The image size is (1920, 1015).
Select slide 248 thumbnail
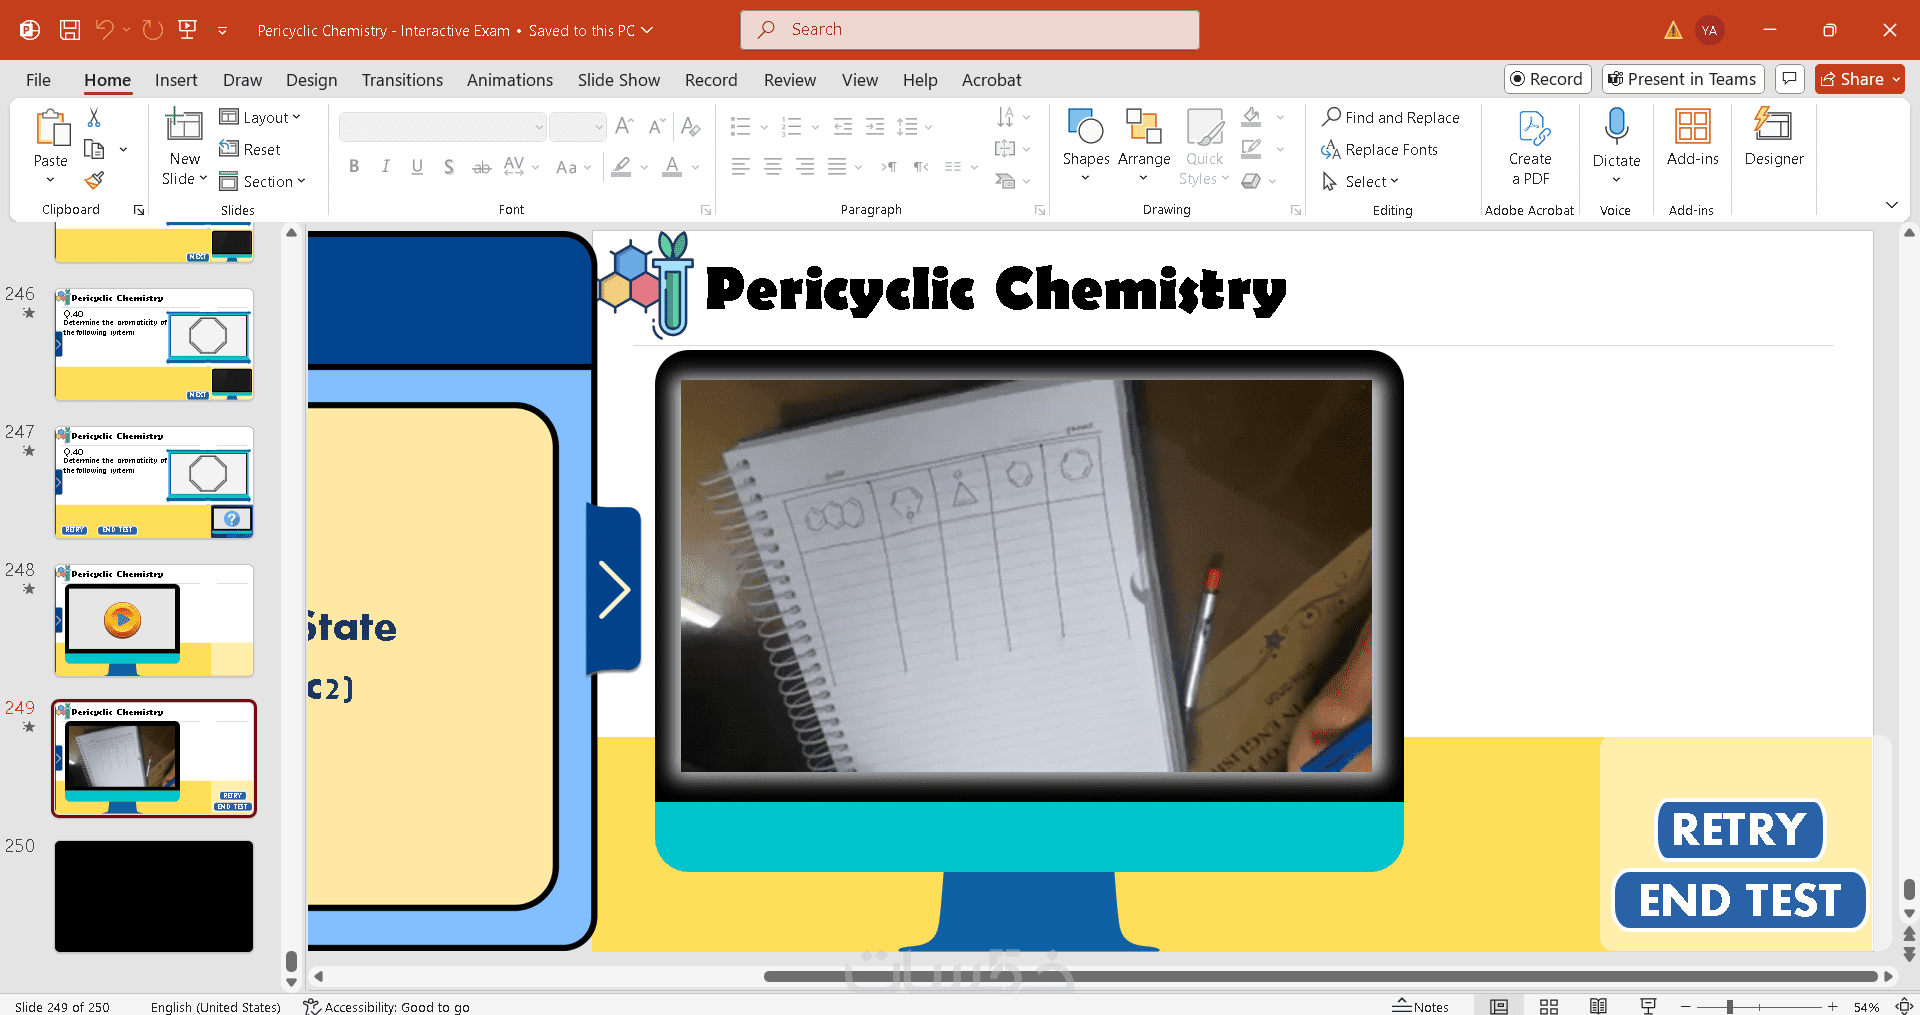[154, 620]
